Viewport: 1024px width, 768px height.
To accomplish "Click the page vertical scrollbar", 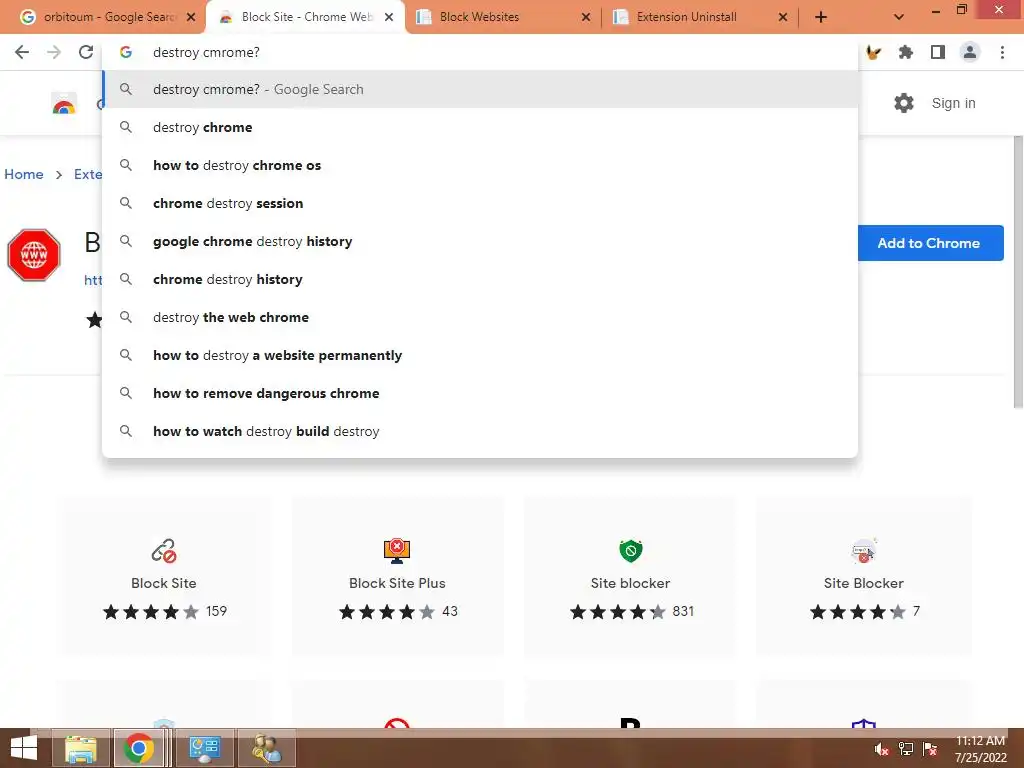I will pos(1018,272).
